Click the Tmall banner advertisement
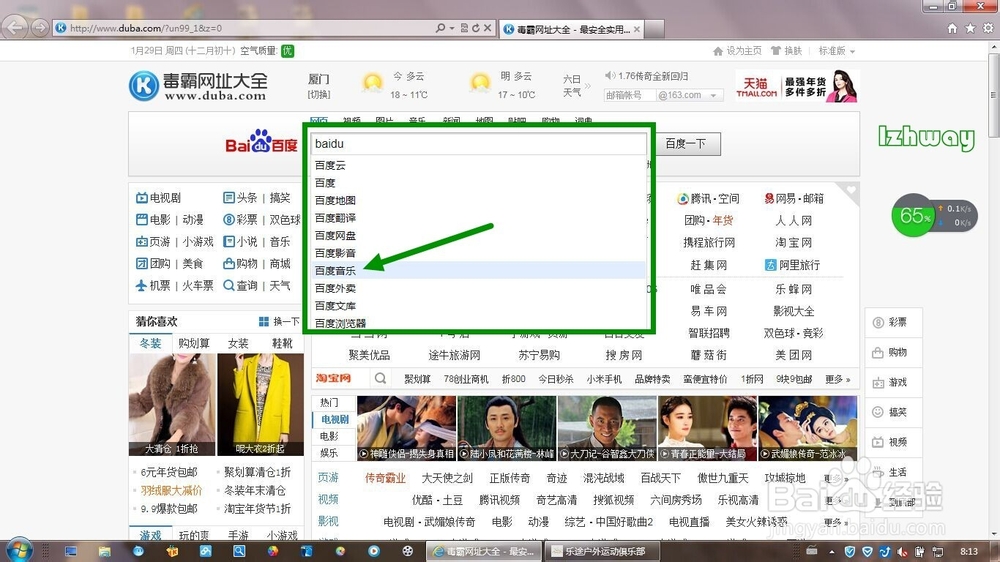The width and height of the screenshot is (1000, 562). (x=797, y=86)
